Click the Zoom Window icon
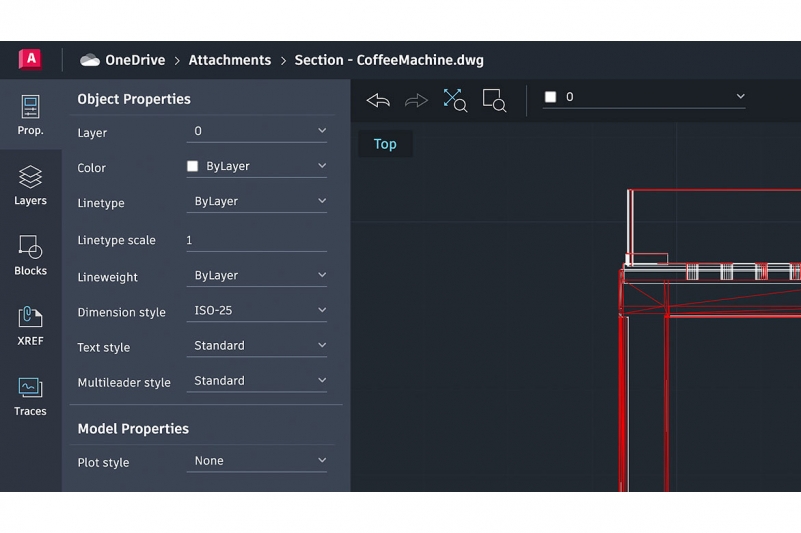Viewport: 801px width, 533px height. pos(494,100)
